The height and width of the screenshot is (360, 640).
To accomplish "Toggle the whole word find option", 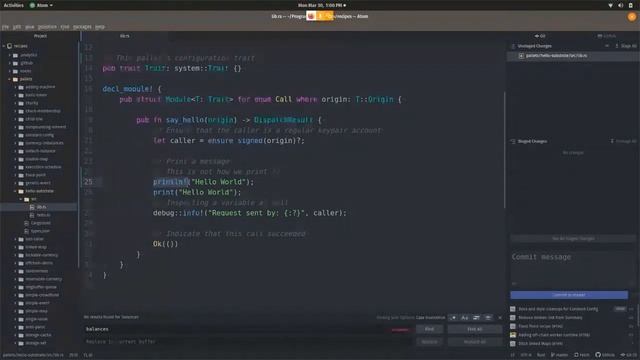I will pyautogui.click(x=488, y=318).
